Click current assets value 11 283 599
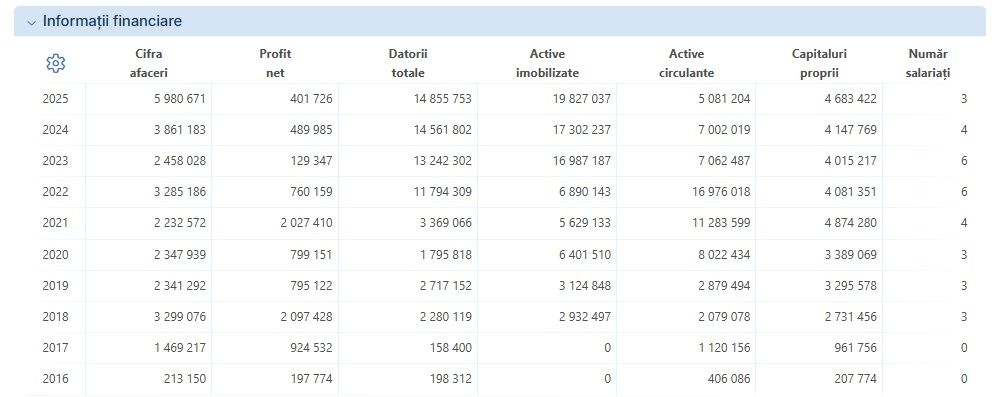Screen dimensions: 994x397 click(721, 223)
